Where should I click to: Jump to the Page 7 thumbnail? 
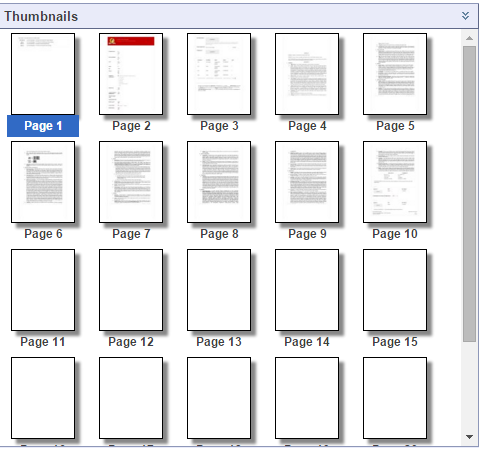131,182
